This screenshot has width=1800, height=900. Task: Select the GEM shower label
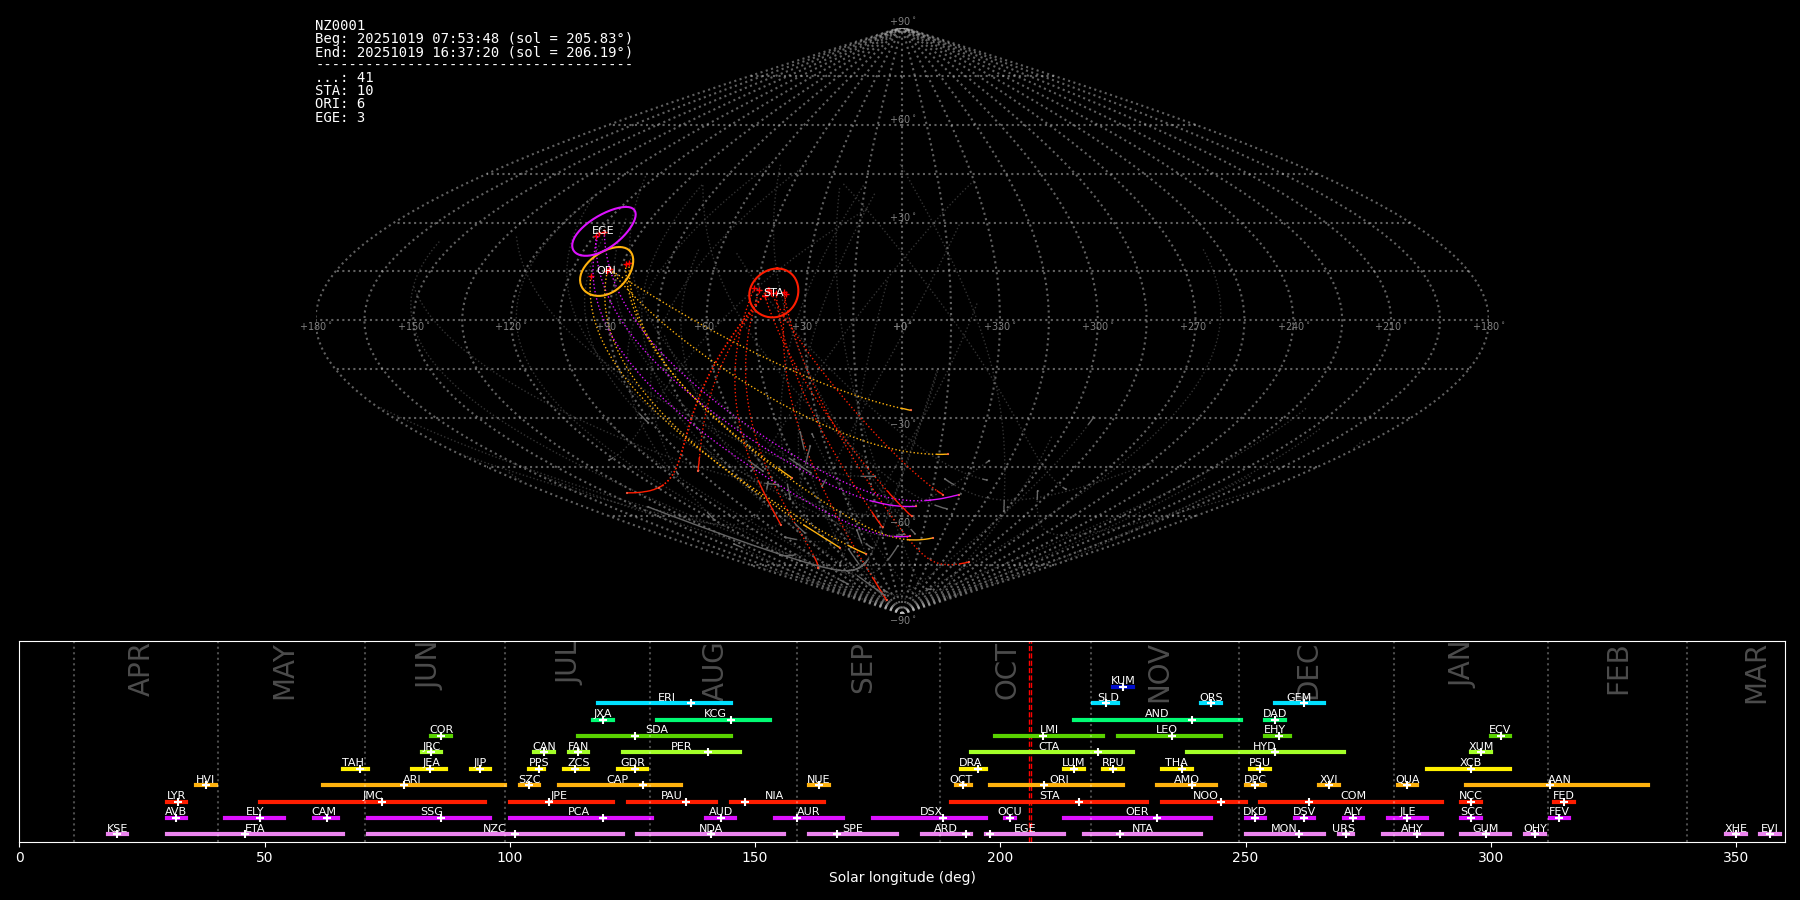point(1298,698)
